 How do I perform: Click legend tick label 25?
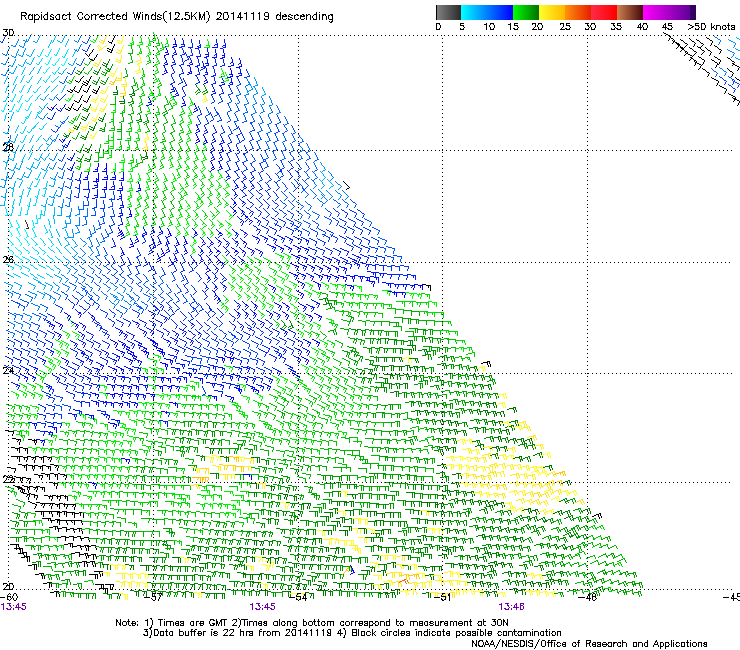pos(565,27)
